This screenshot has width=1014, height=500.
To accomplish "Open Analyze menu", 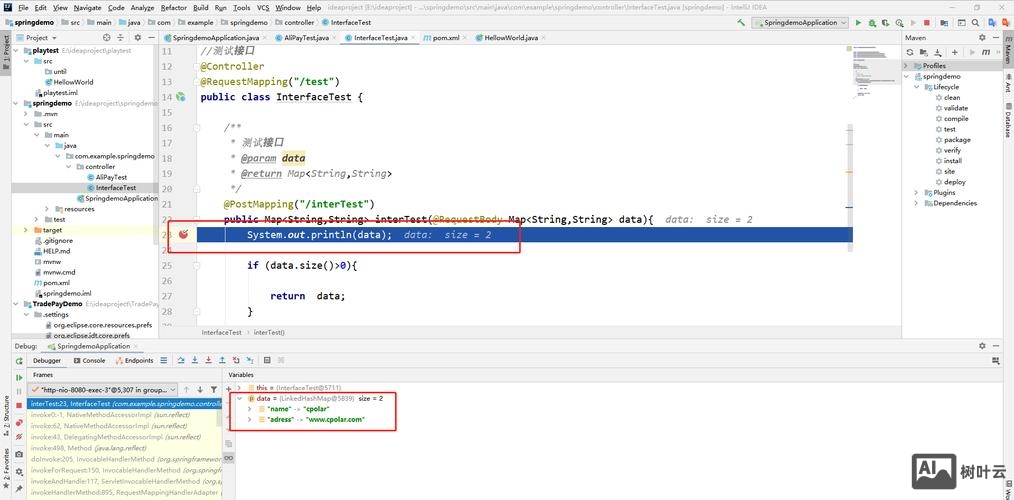I will point(142,8).
